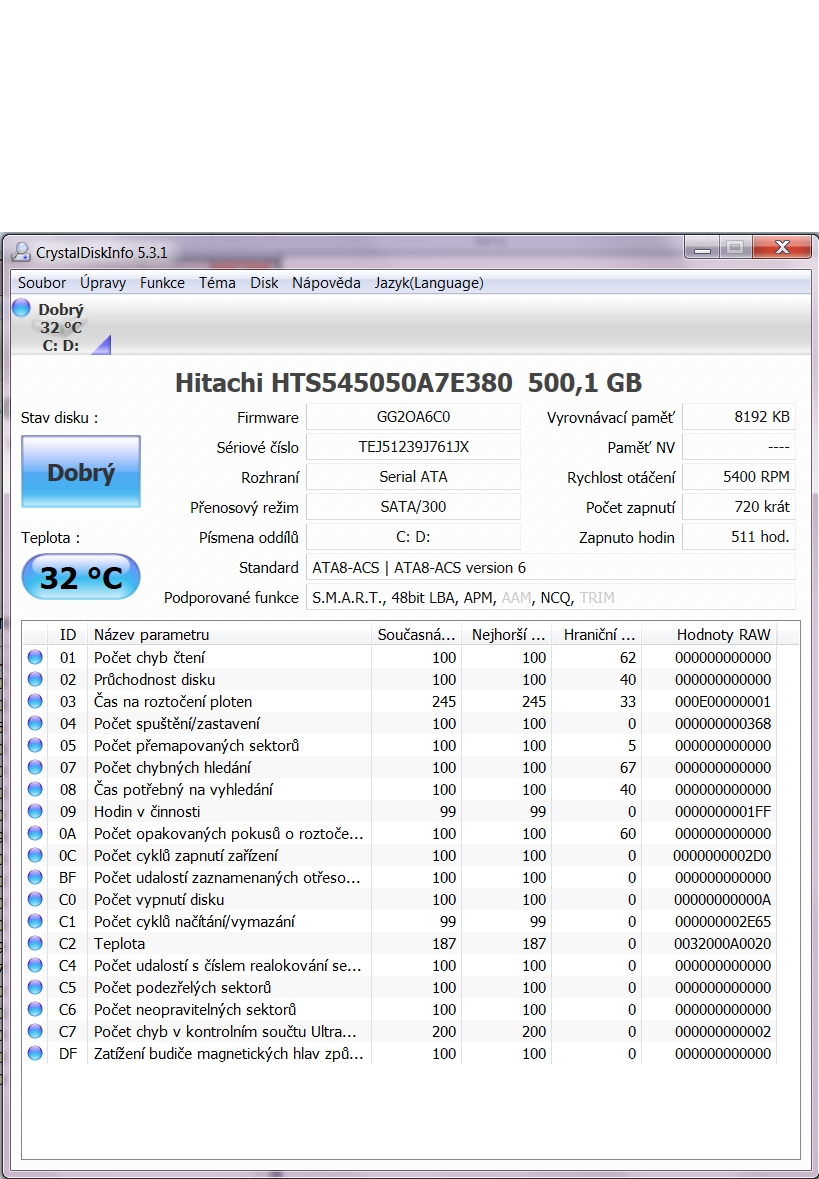Image resolution: width=819 pixels, height=1179 pixels.
Task: Open the Téma menu
Action: click(217, 283)
